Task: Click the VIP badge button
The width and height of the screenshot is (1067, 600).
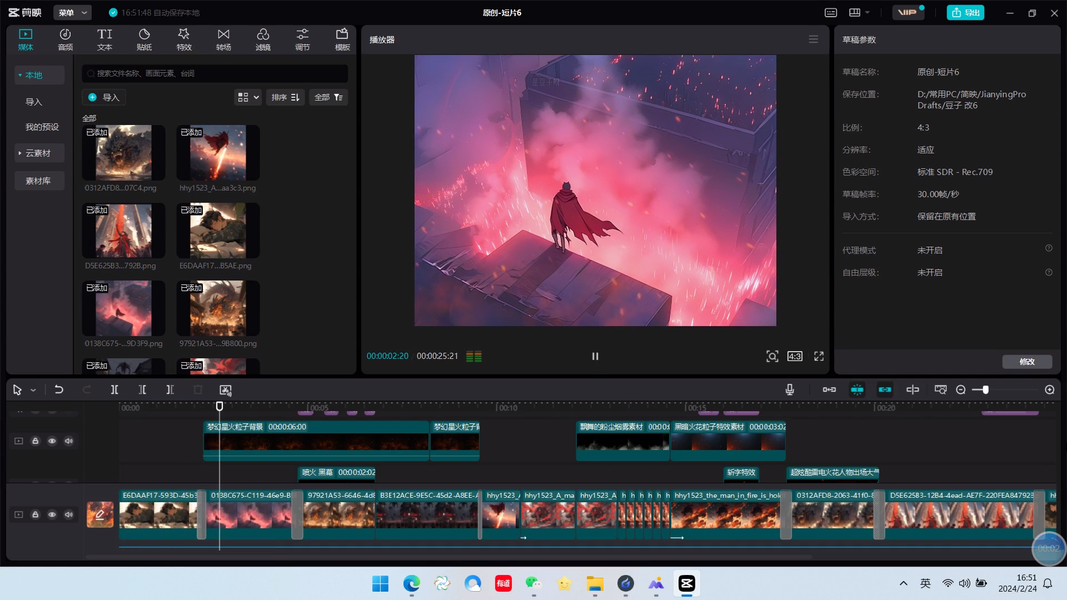Action: (x=907, y=12)
